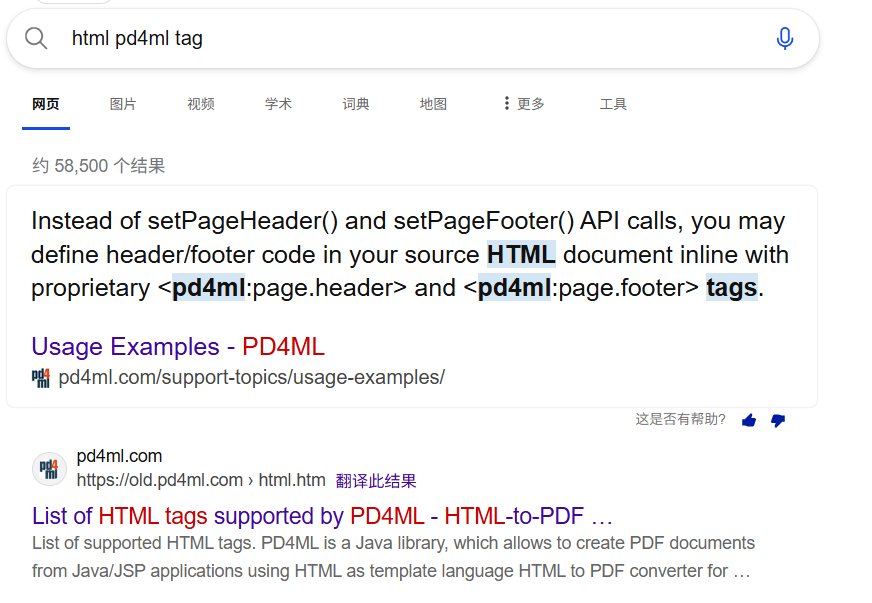
Task: Click highlighted 'HTML' word in snippet
Action: click(x=521, y=255)
